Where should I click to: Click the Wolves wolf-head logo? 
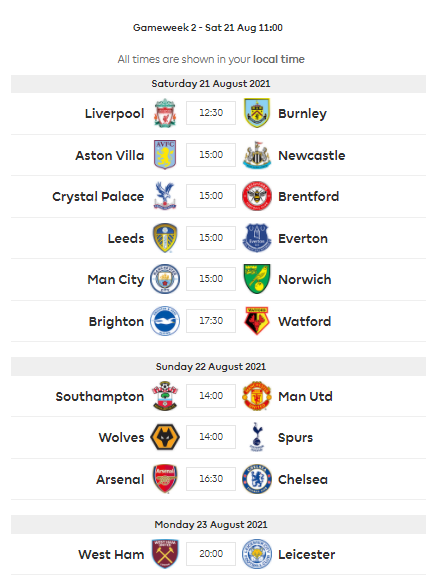[165, 437]
